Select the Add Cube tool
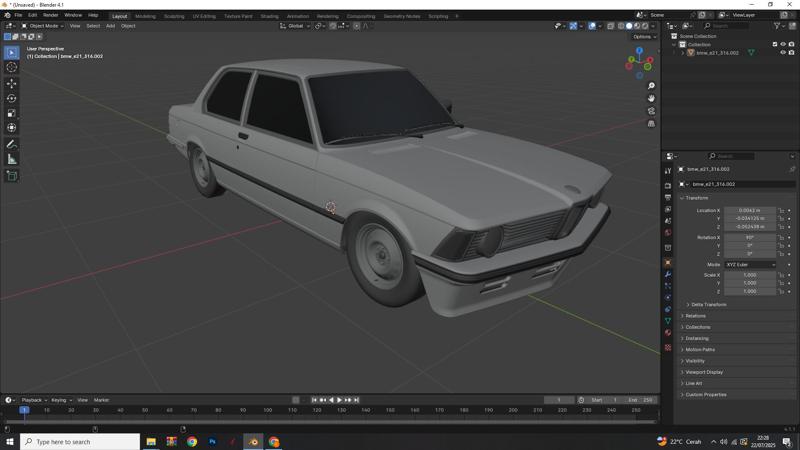This screenshot has height=450, width=800. click(12, 176)
